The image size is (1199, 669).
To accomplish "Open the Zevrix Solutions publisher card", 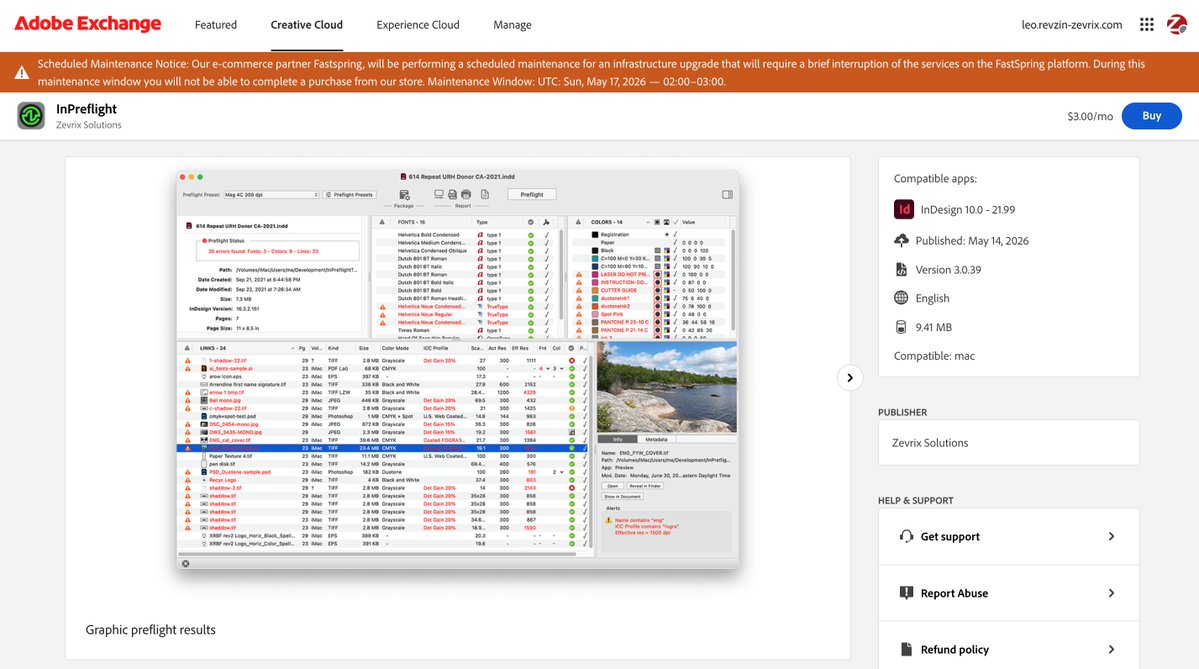I will pos(1009,443).
